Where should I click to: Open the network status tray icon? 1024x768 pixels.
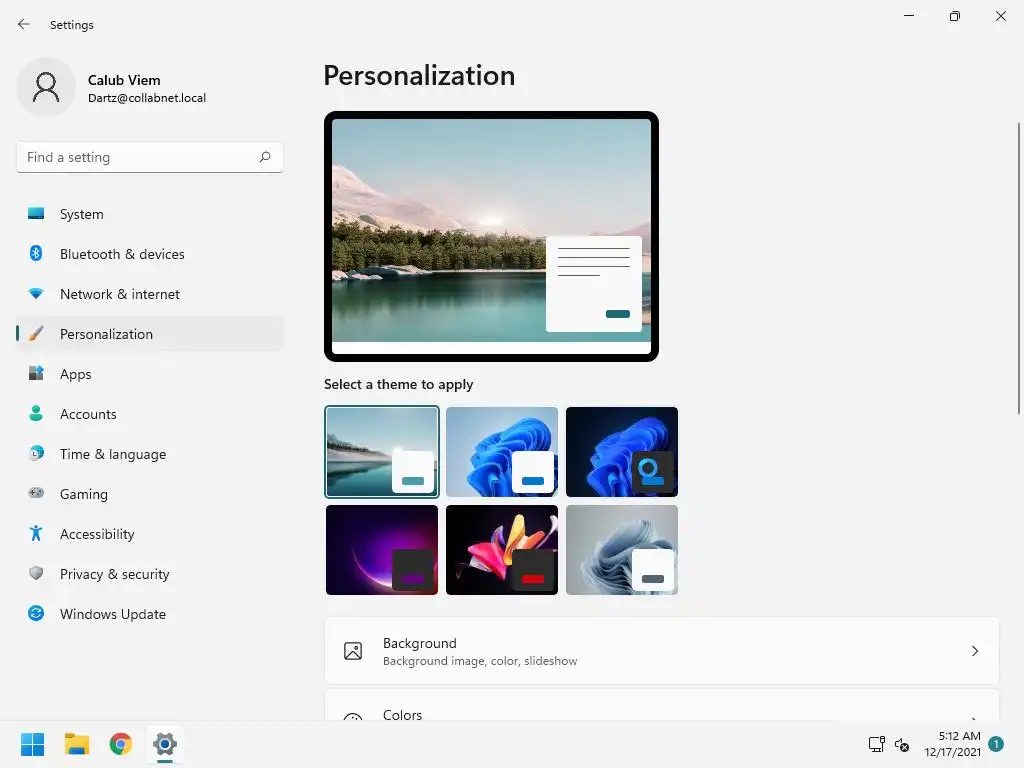tap(876, 744)
